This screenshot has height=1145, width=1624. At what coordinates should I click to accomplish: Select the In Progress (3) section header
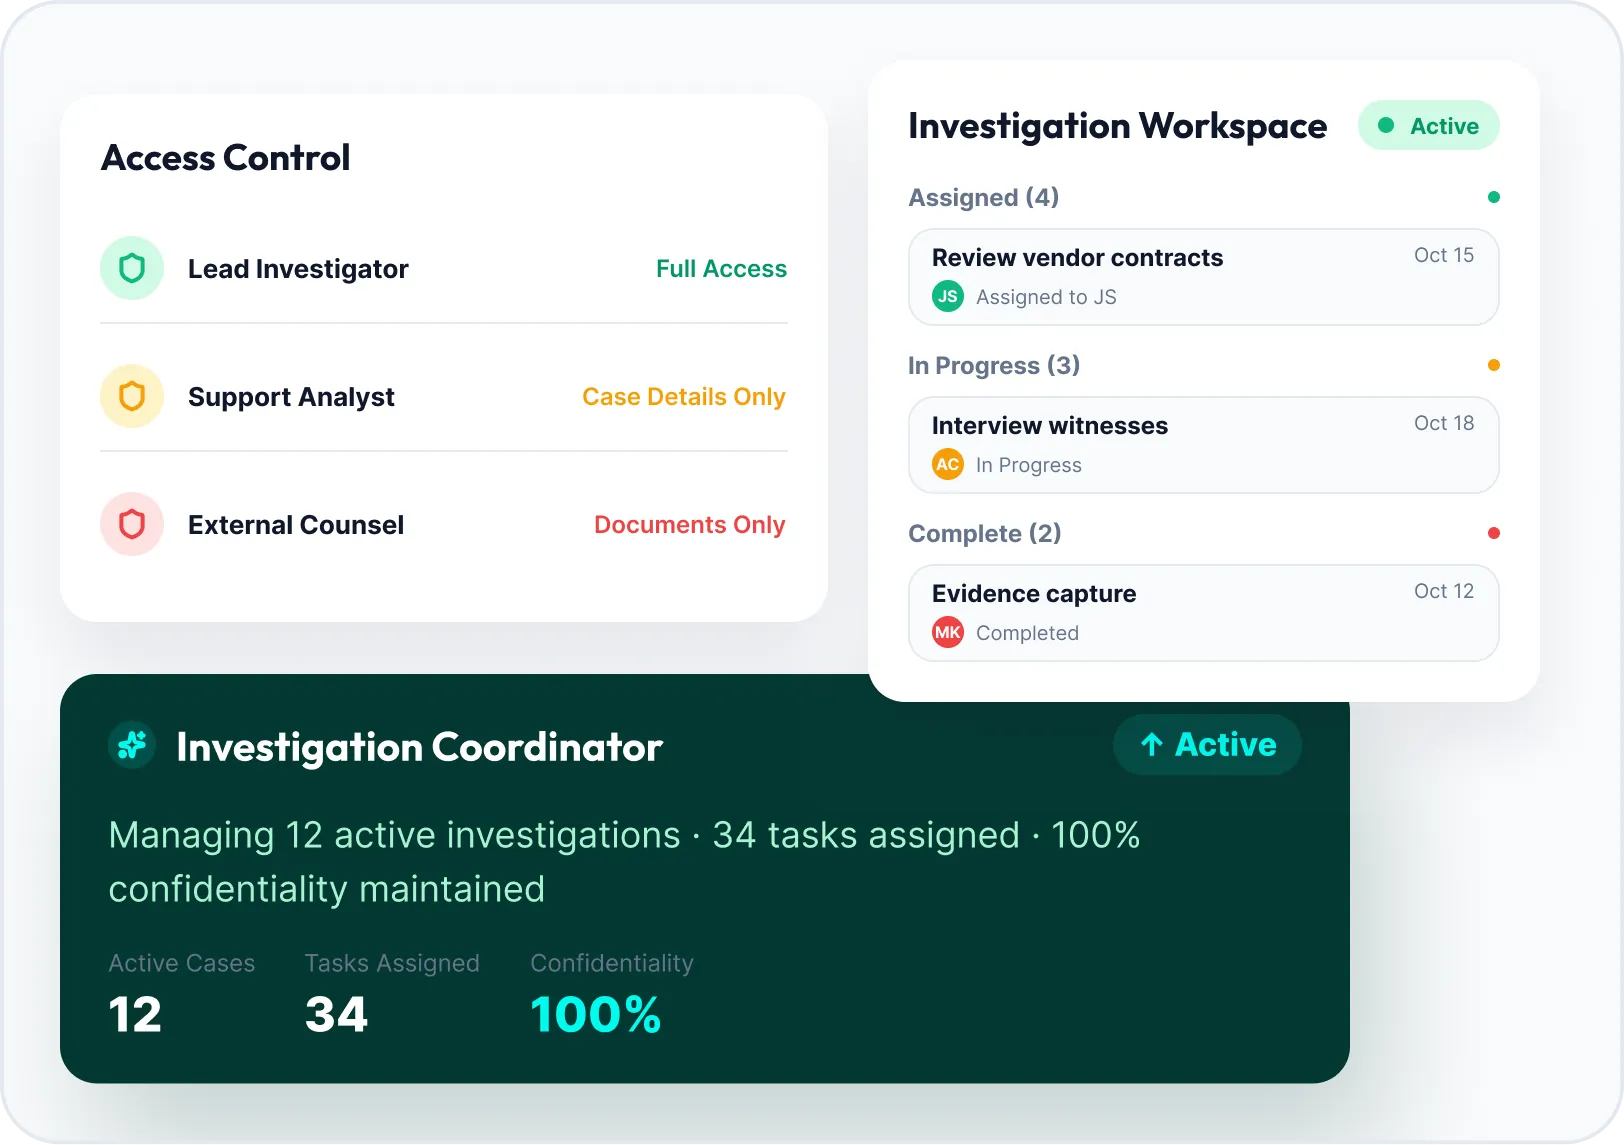point(994,366)
